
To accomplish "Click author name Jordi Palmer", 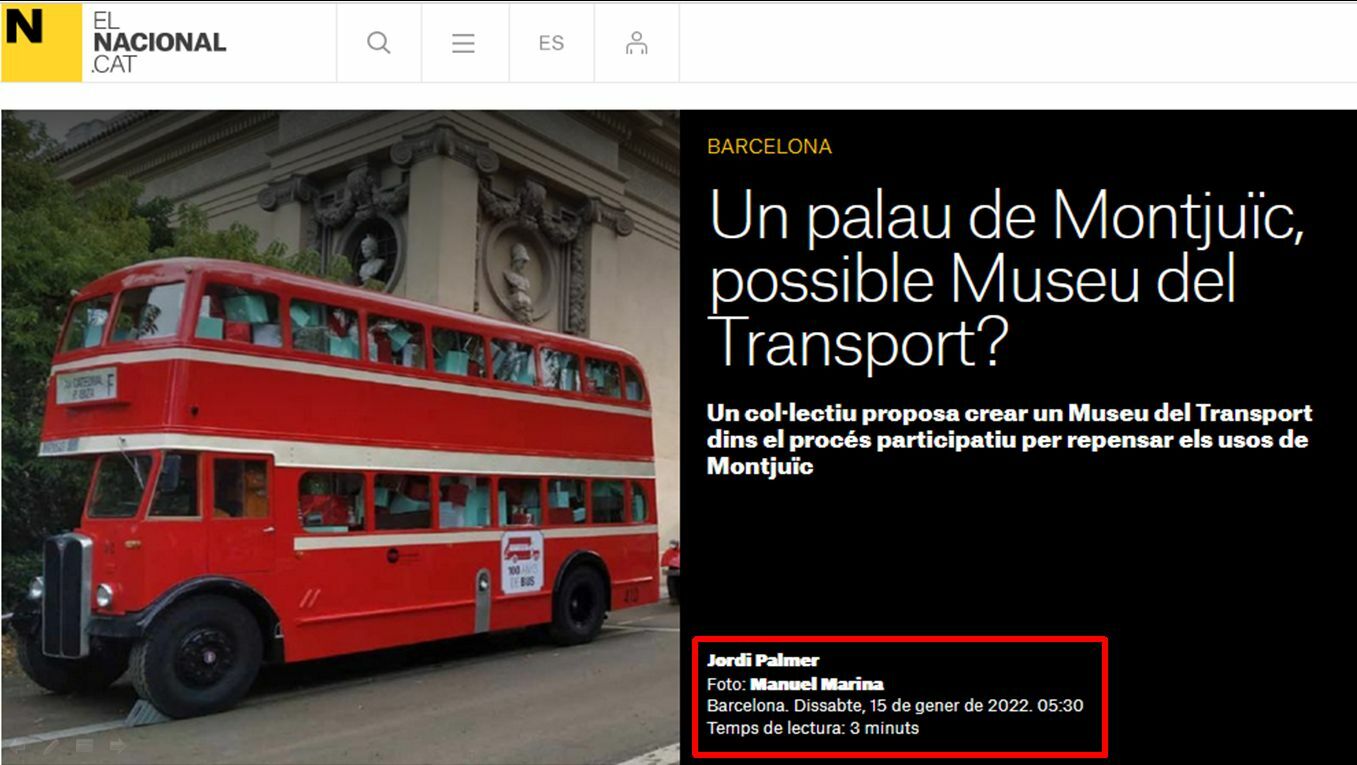I will click(x=748, y=660).
